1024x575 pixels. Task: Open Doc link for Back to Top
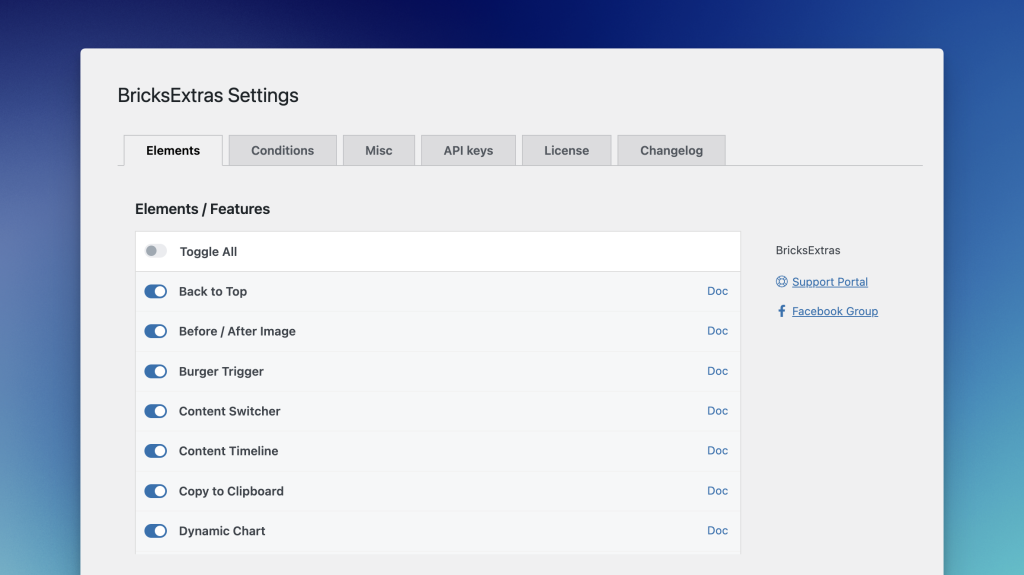coord(717,291)
